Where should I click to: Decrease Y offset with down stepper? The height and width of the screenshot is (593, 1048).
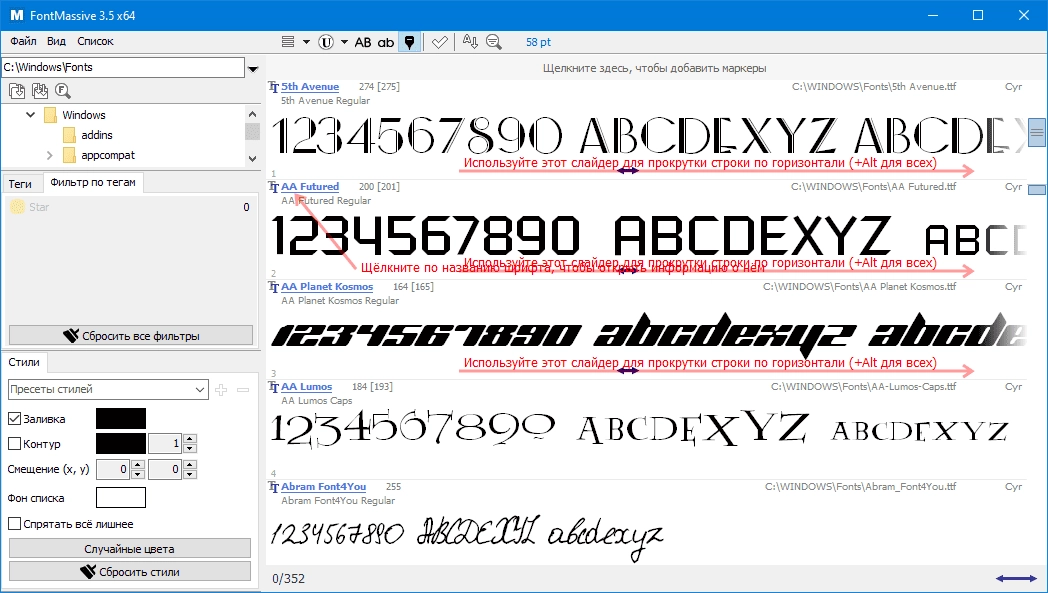[x=190, y=474]
